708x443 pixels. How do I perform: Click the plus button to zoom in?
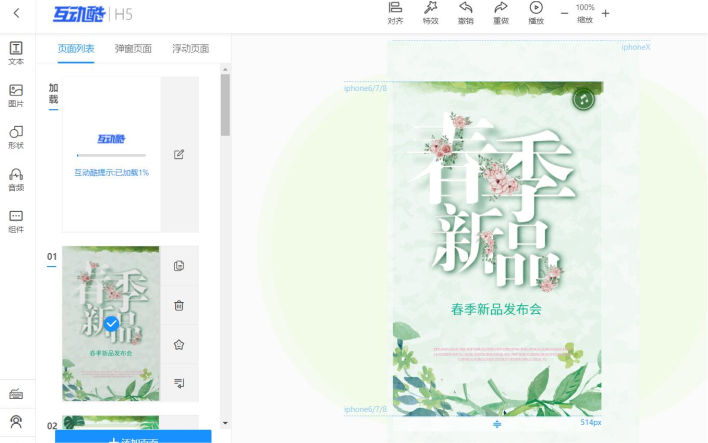pyautogui.click(x=605, y=13)
